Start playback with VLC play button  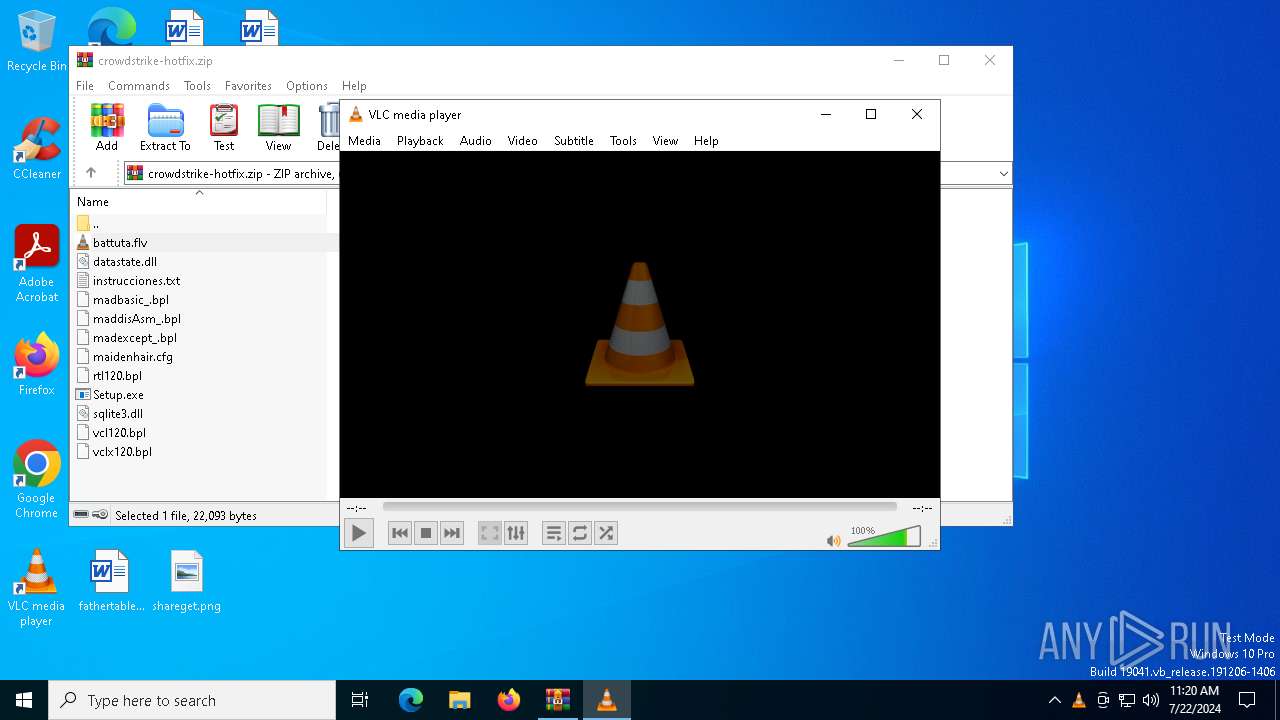click(358, 534)
